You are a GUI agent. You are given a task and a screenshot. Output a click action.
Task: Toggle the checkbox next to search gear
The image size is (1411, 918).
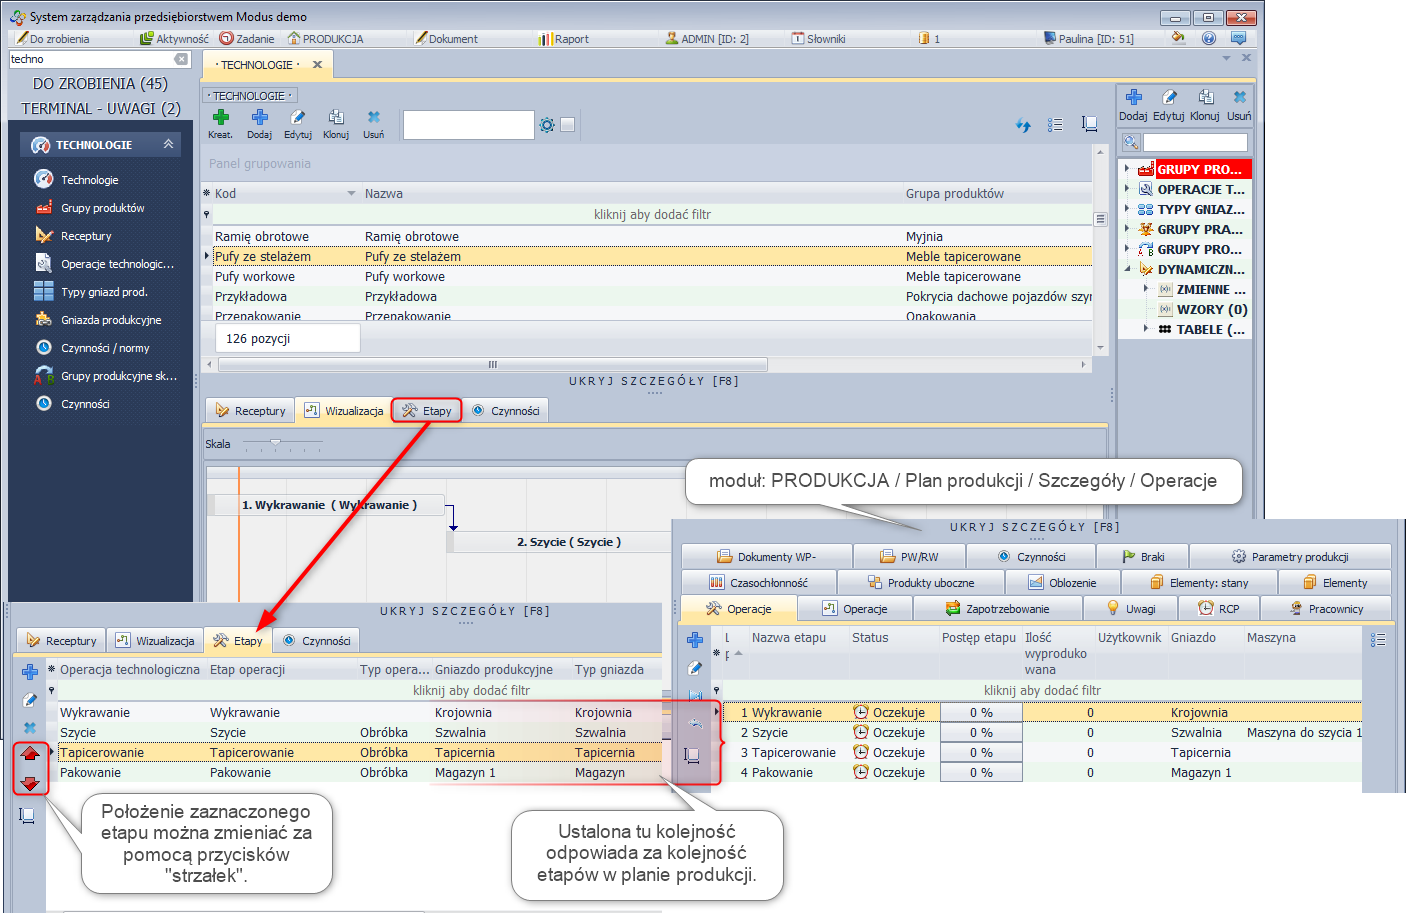[568, 125]
